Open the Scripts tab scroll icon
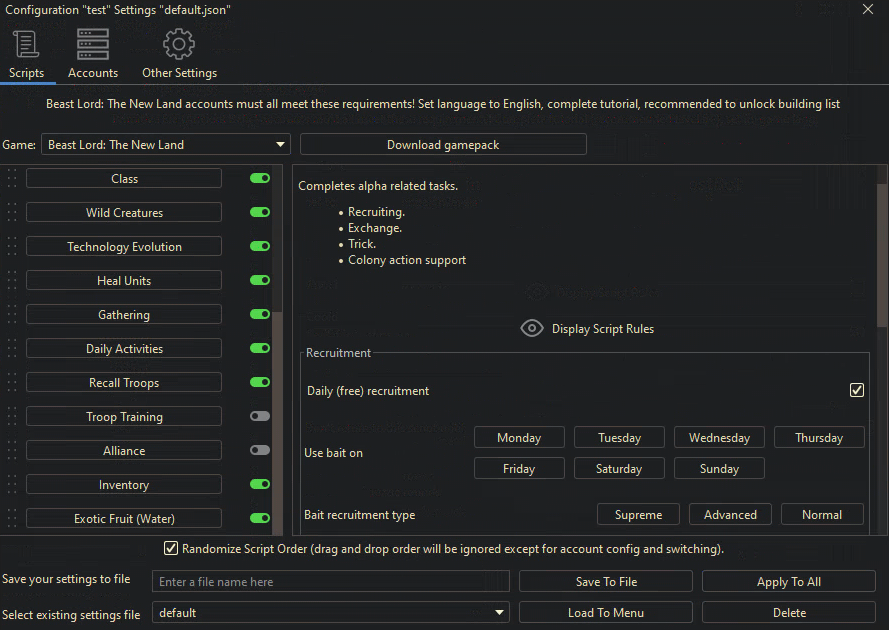The image size is (889, 630). 26,45
